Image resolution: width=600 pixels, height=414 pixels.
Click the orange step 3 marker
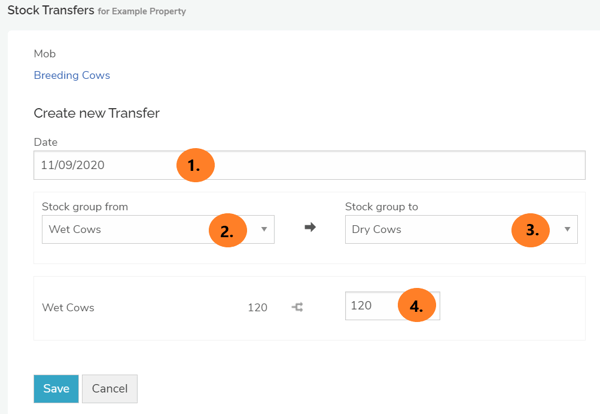point(531,230)
